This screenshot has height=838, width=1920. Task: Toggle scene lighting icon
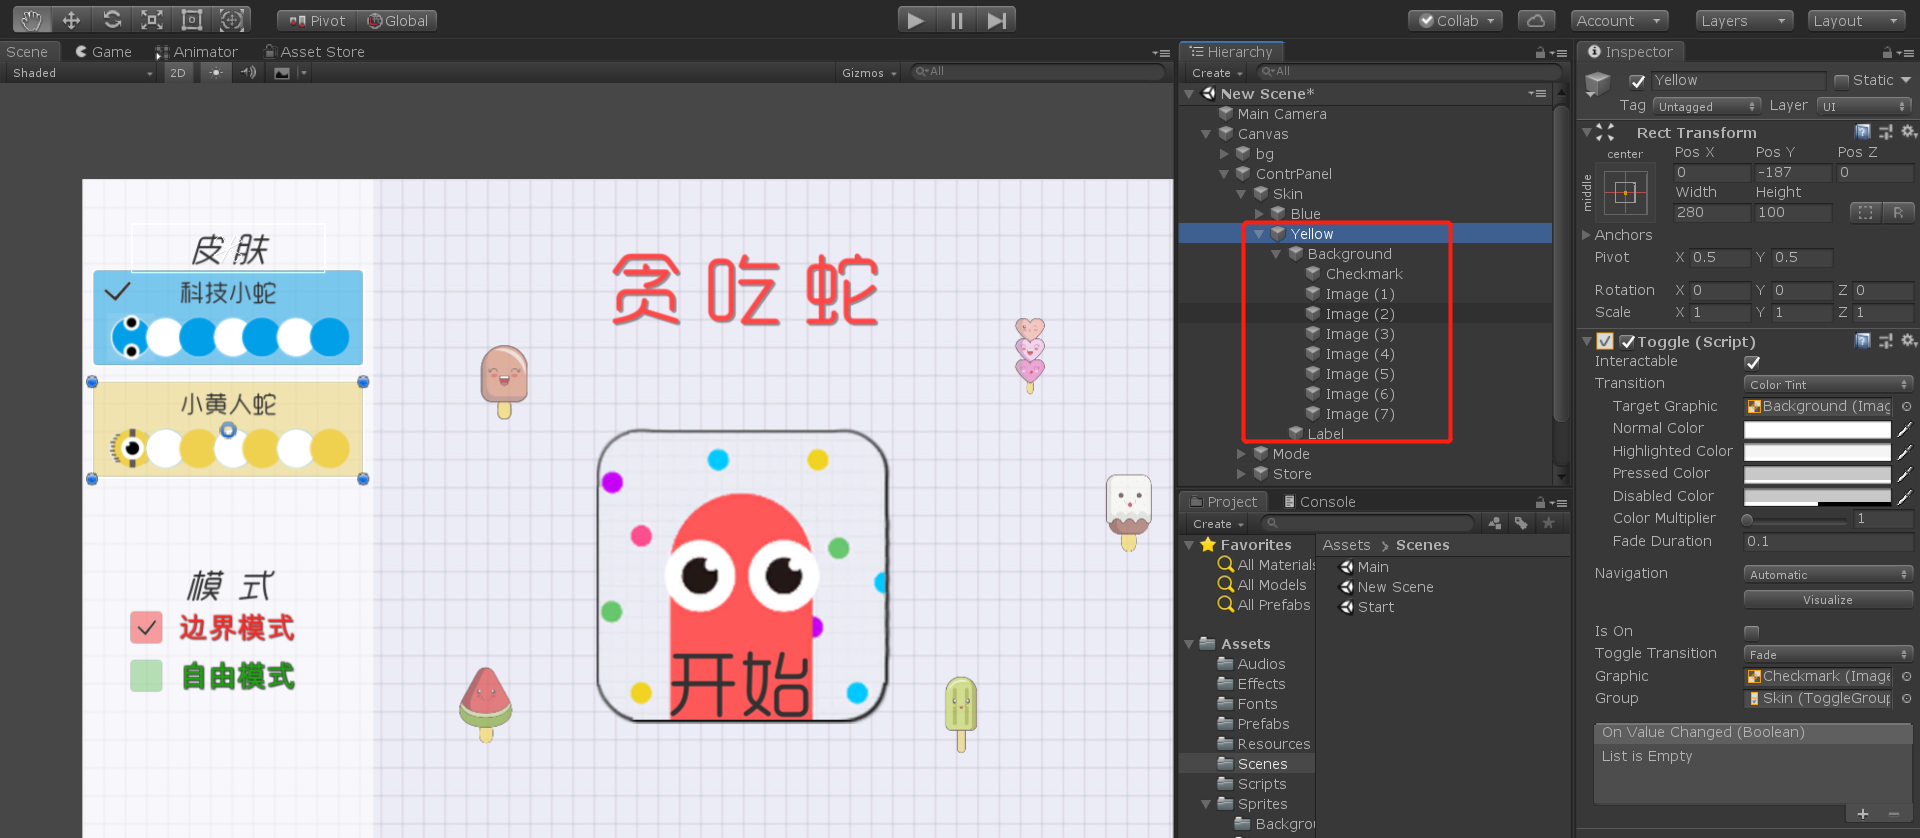(215, 73)
